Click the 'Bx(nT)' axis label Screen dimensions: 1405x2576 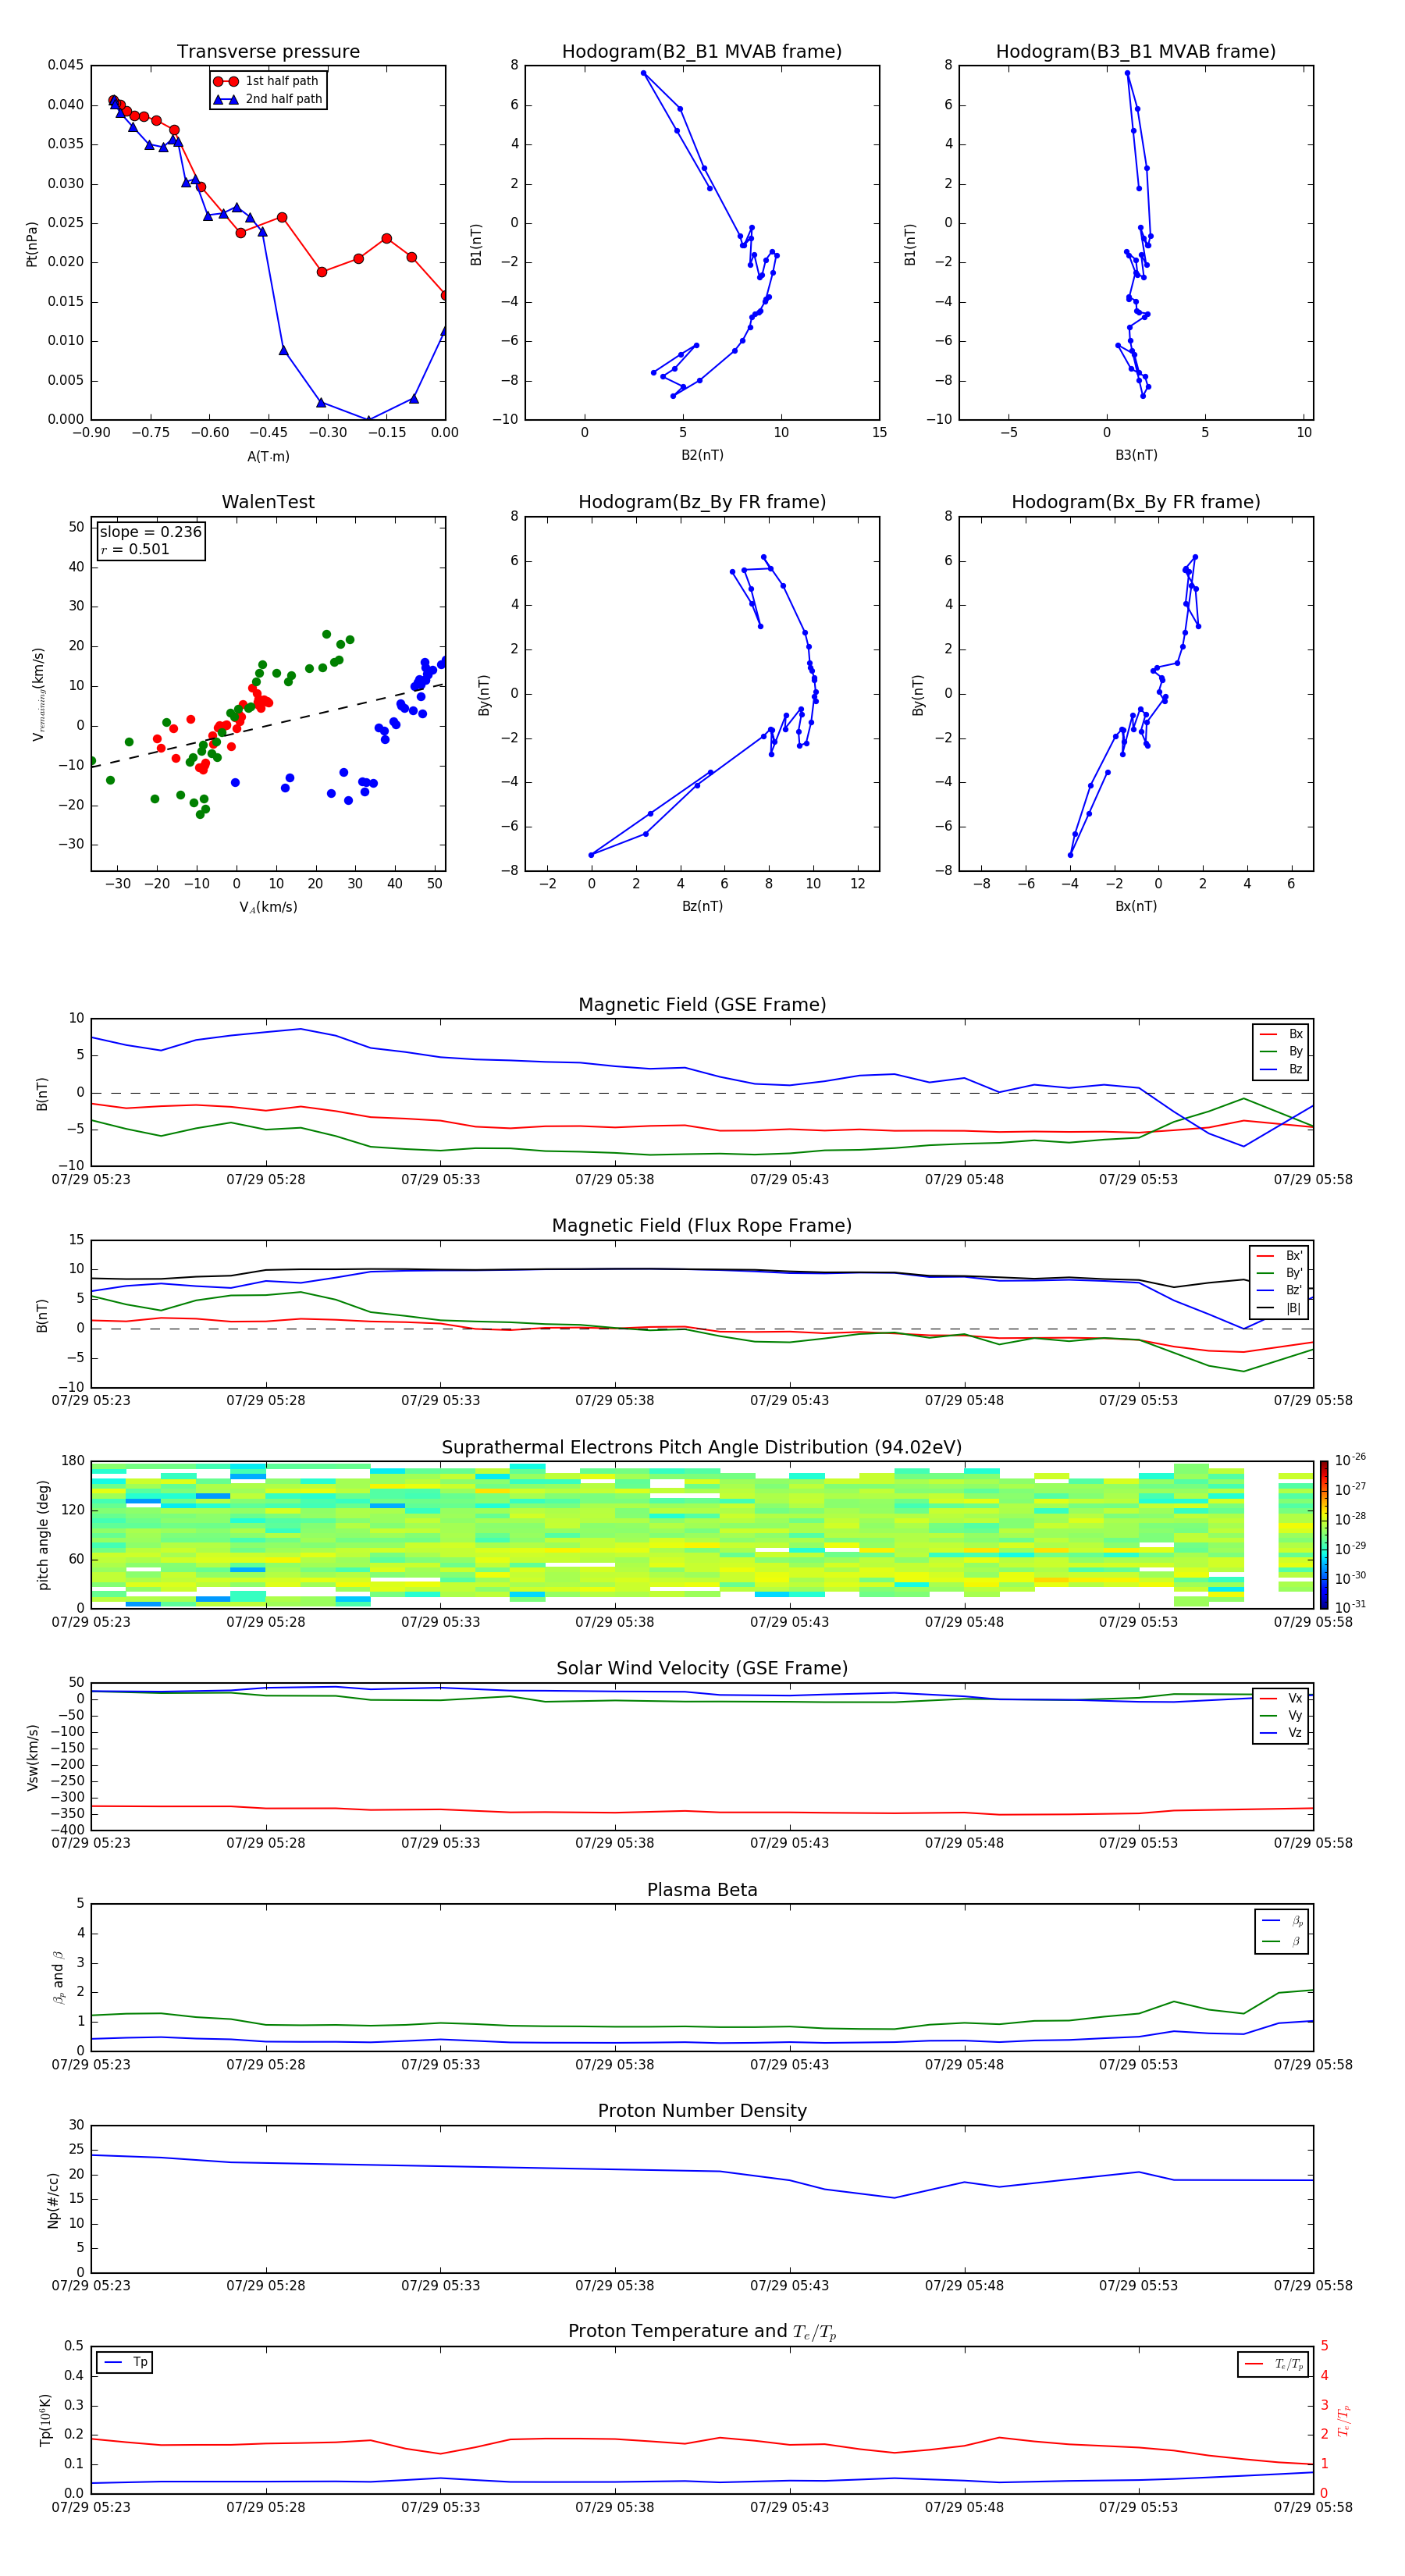(1136, 906)
